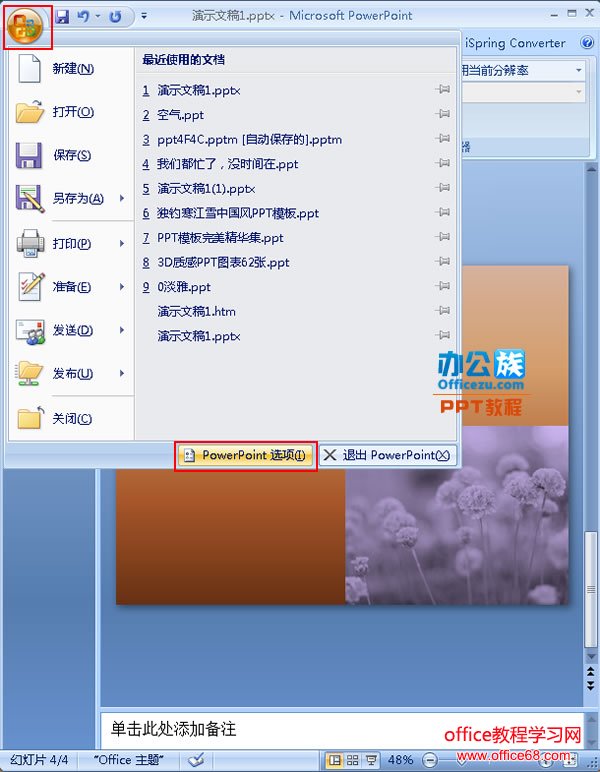Click the spell check icon in status bar
This screenshot has height=772, width=600.
[196, 760]
